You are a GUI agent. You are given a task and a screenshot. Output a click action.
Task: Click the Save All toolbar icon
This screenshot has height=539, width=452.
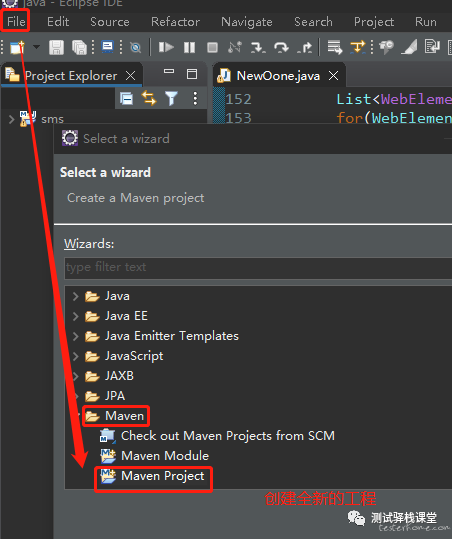point(79,47)
